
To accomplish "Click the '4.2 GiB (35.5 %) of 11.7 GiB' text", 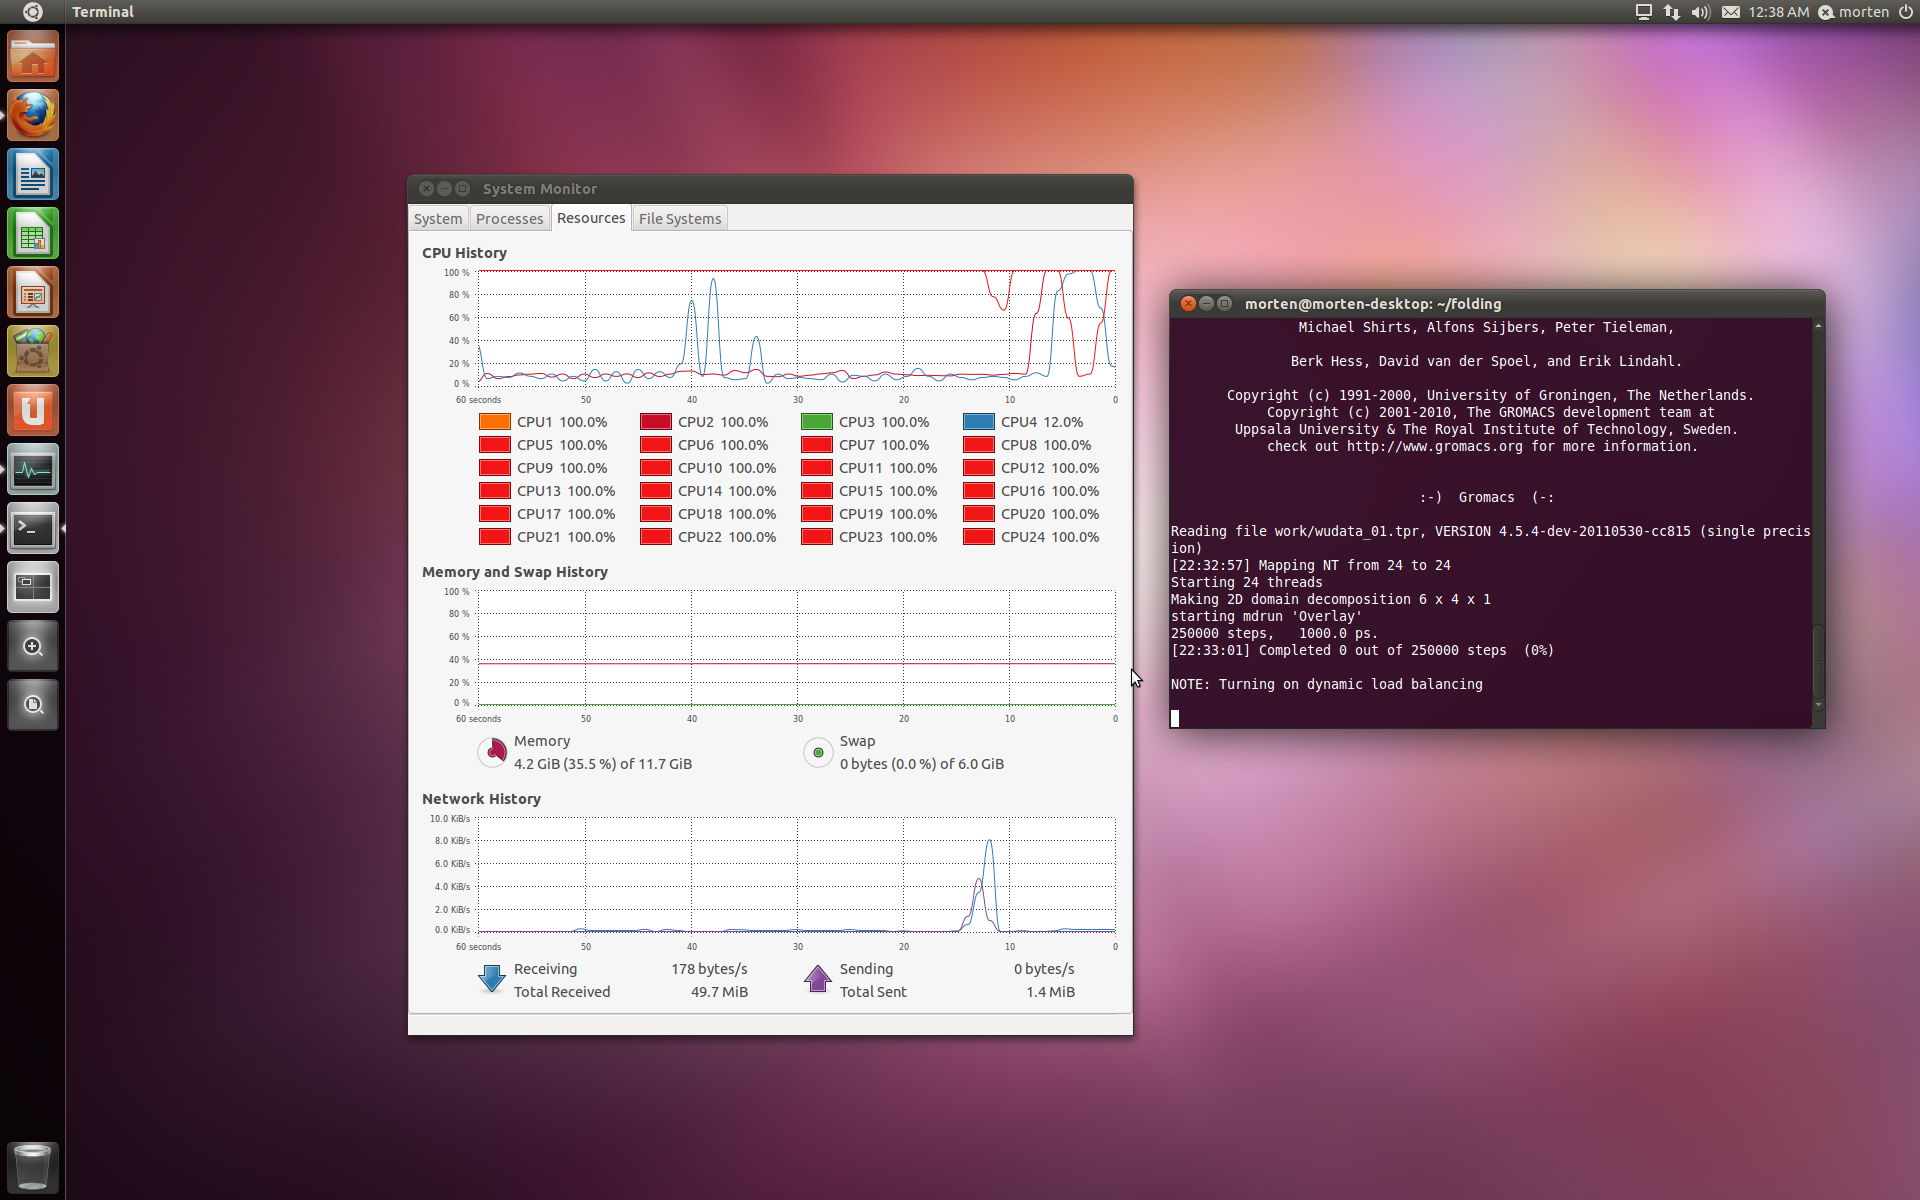I will tap(603, 764).
